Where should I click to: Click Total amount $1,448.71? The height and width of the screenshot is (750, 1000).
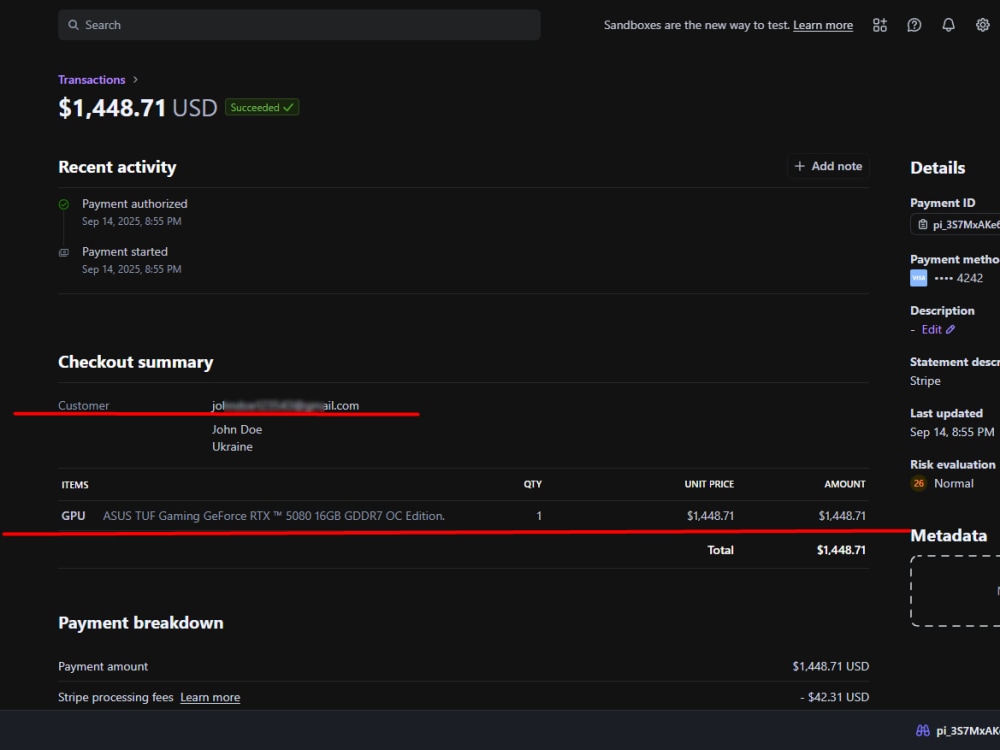point(841,550)
